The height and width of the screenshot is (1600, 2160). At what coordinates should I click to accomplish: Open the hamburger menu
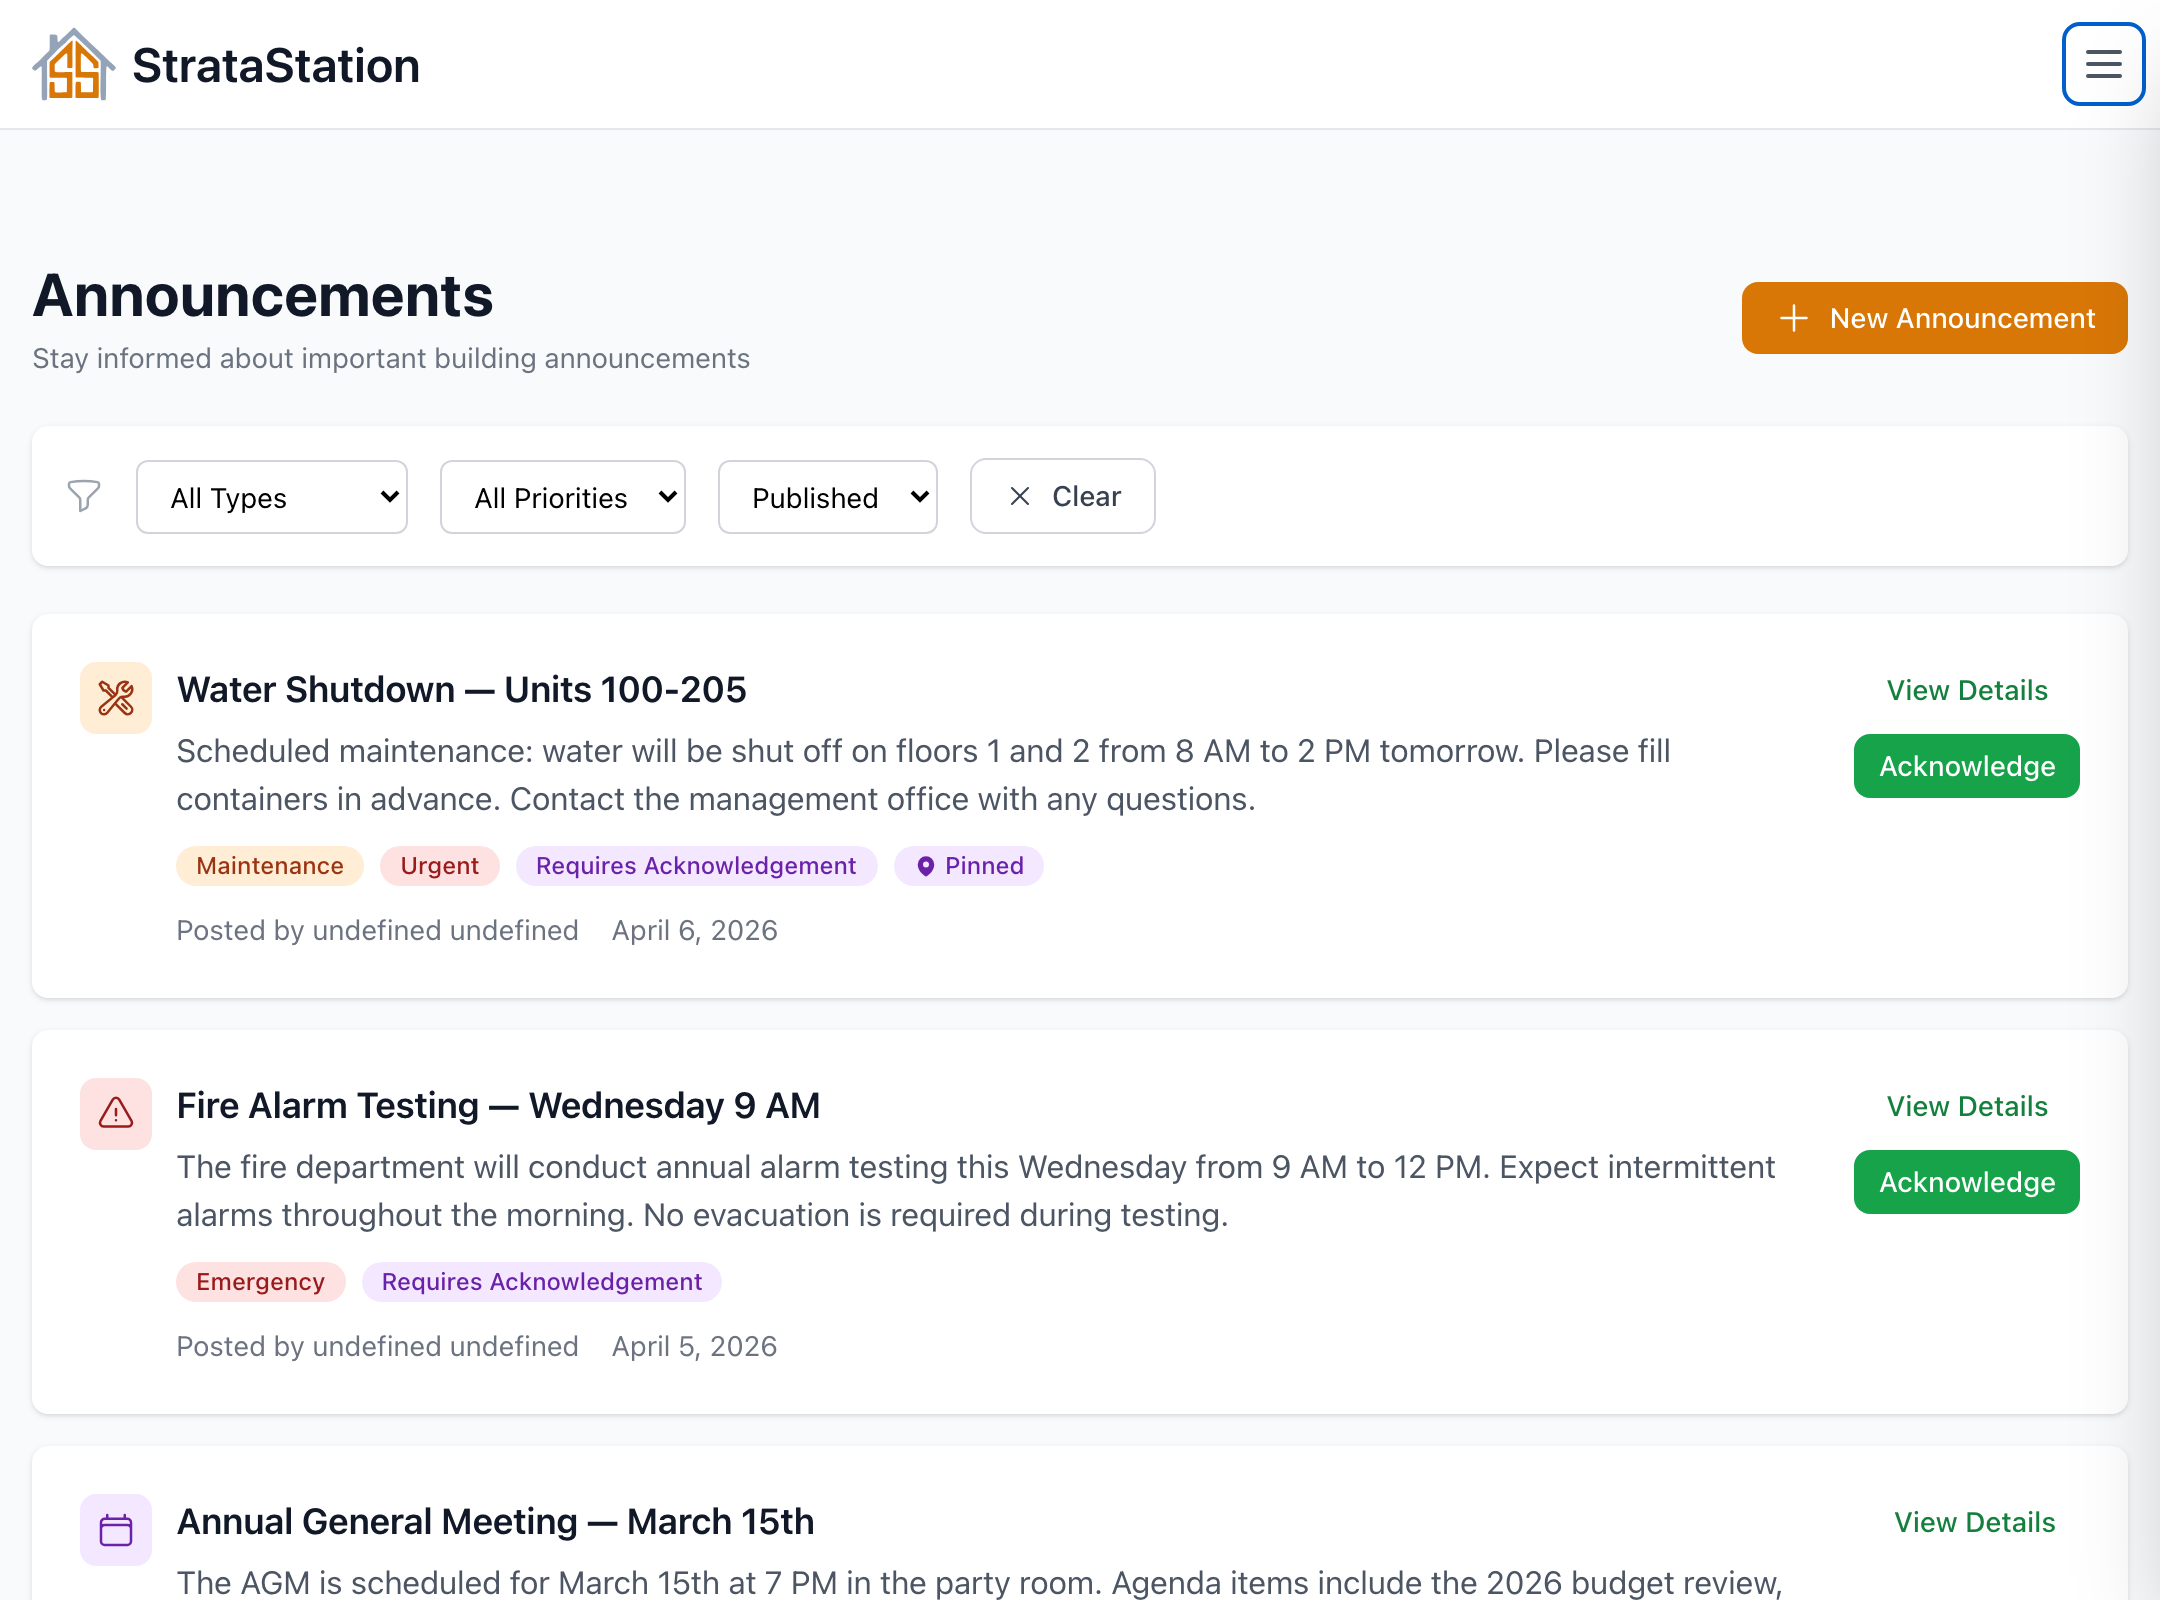pos(2103,64)
